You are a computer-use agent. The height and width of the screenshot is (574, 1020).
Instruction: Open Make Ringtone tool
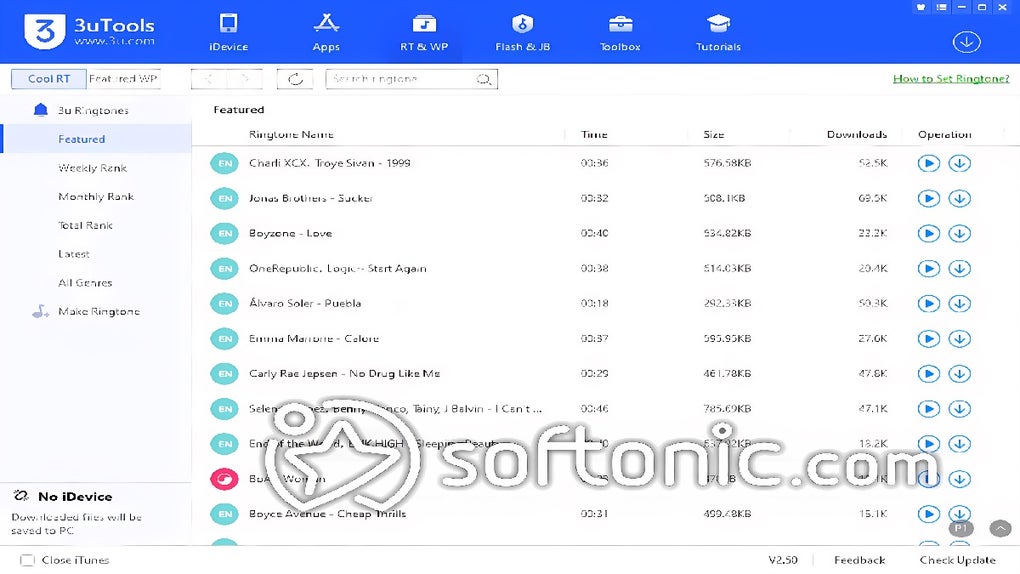pyautogui.click(x=99, y=312)
